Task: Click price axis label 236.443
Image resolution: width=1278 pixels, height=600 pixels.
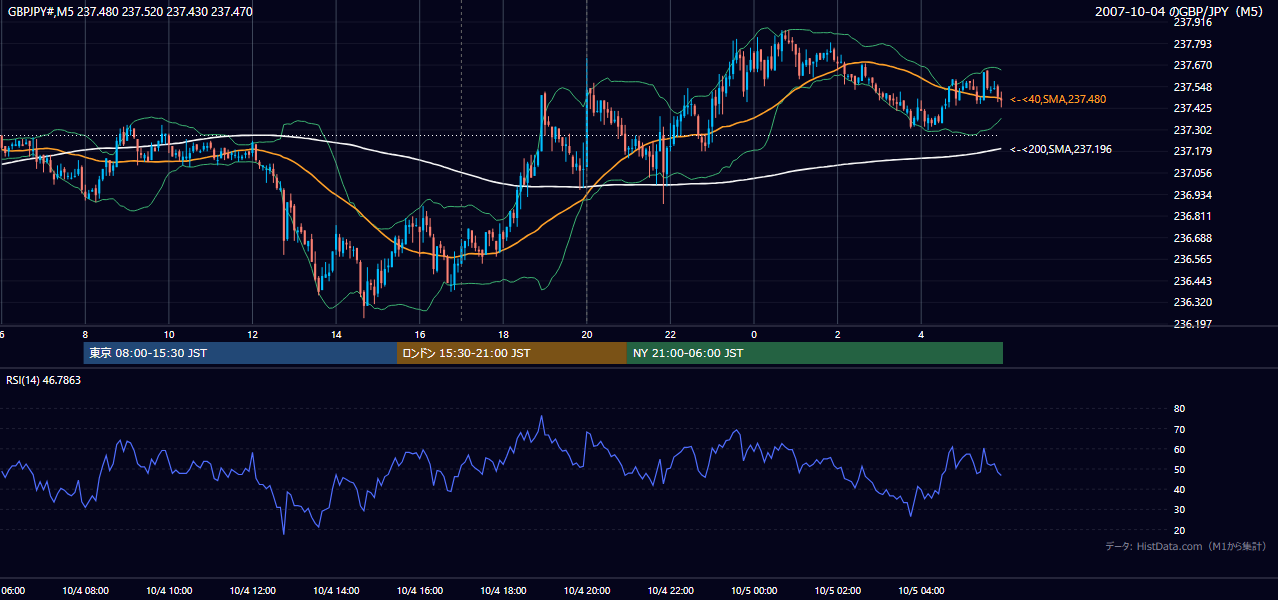Action: [x=1192, y=281]
